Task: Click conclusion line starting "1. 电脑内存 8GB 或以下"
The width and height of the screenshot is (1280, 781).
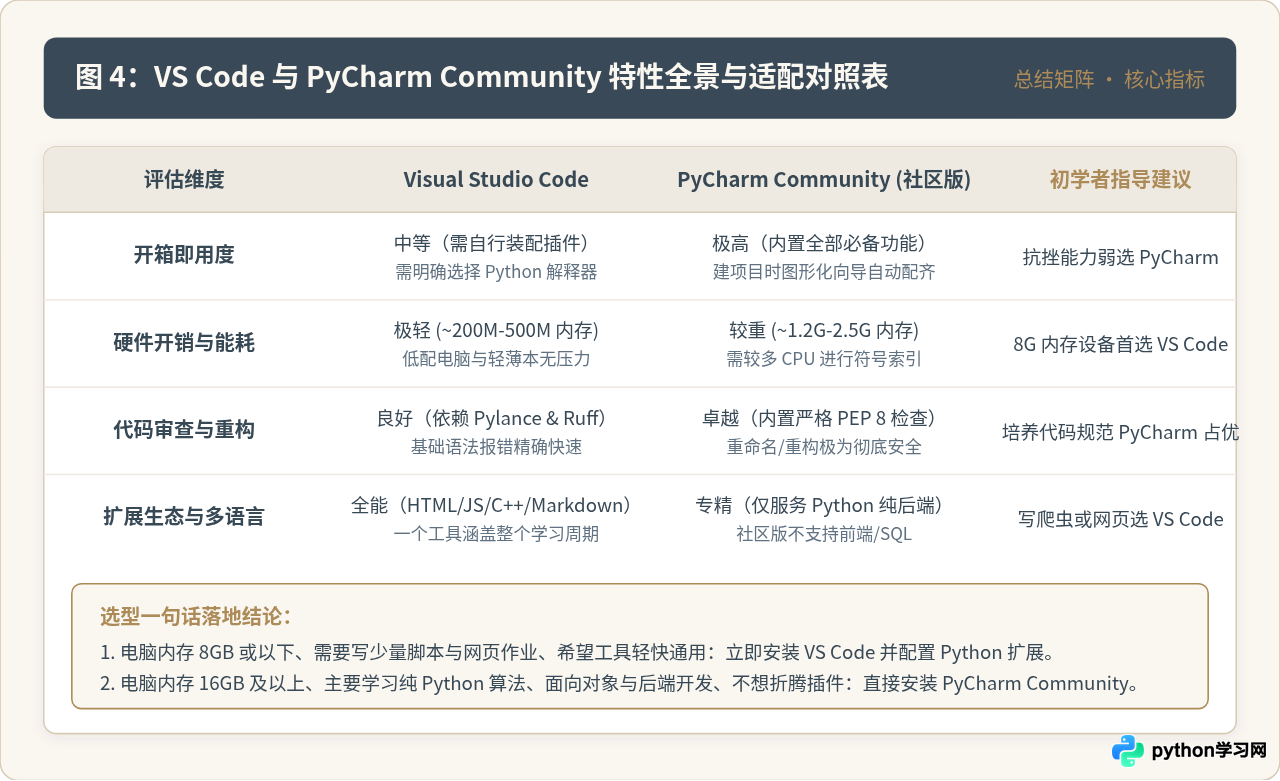Action: coord(577,653)
